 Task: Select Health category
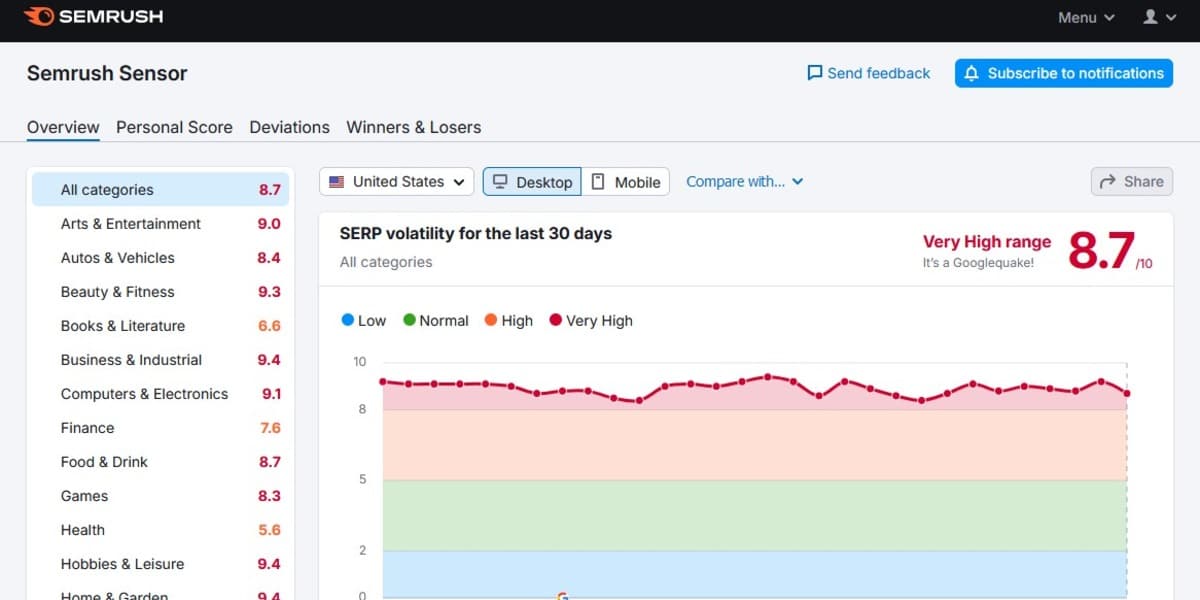pyautogui.click(x=160, y=530)
